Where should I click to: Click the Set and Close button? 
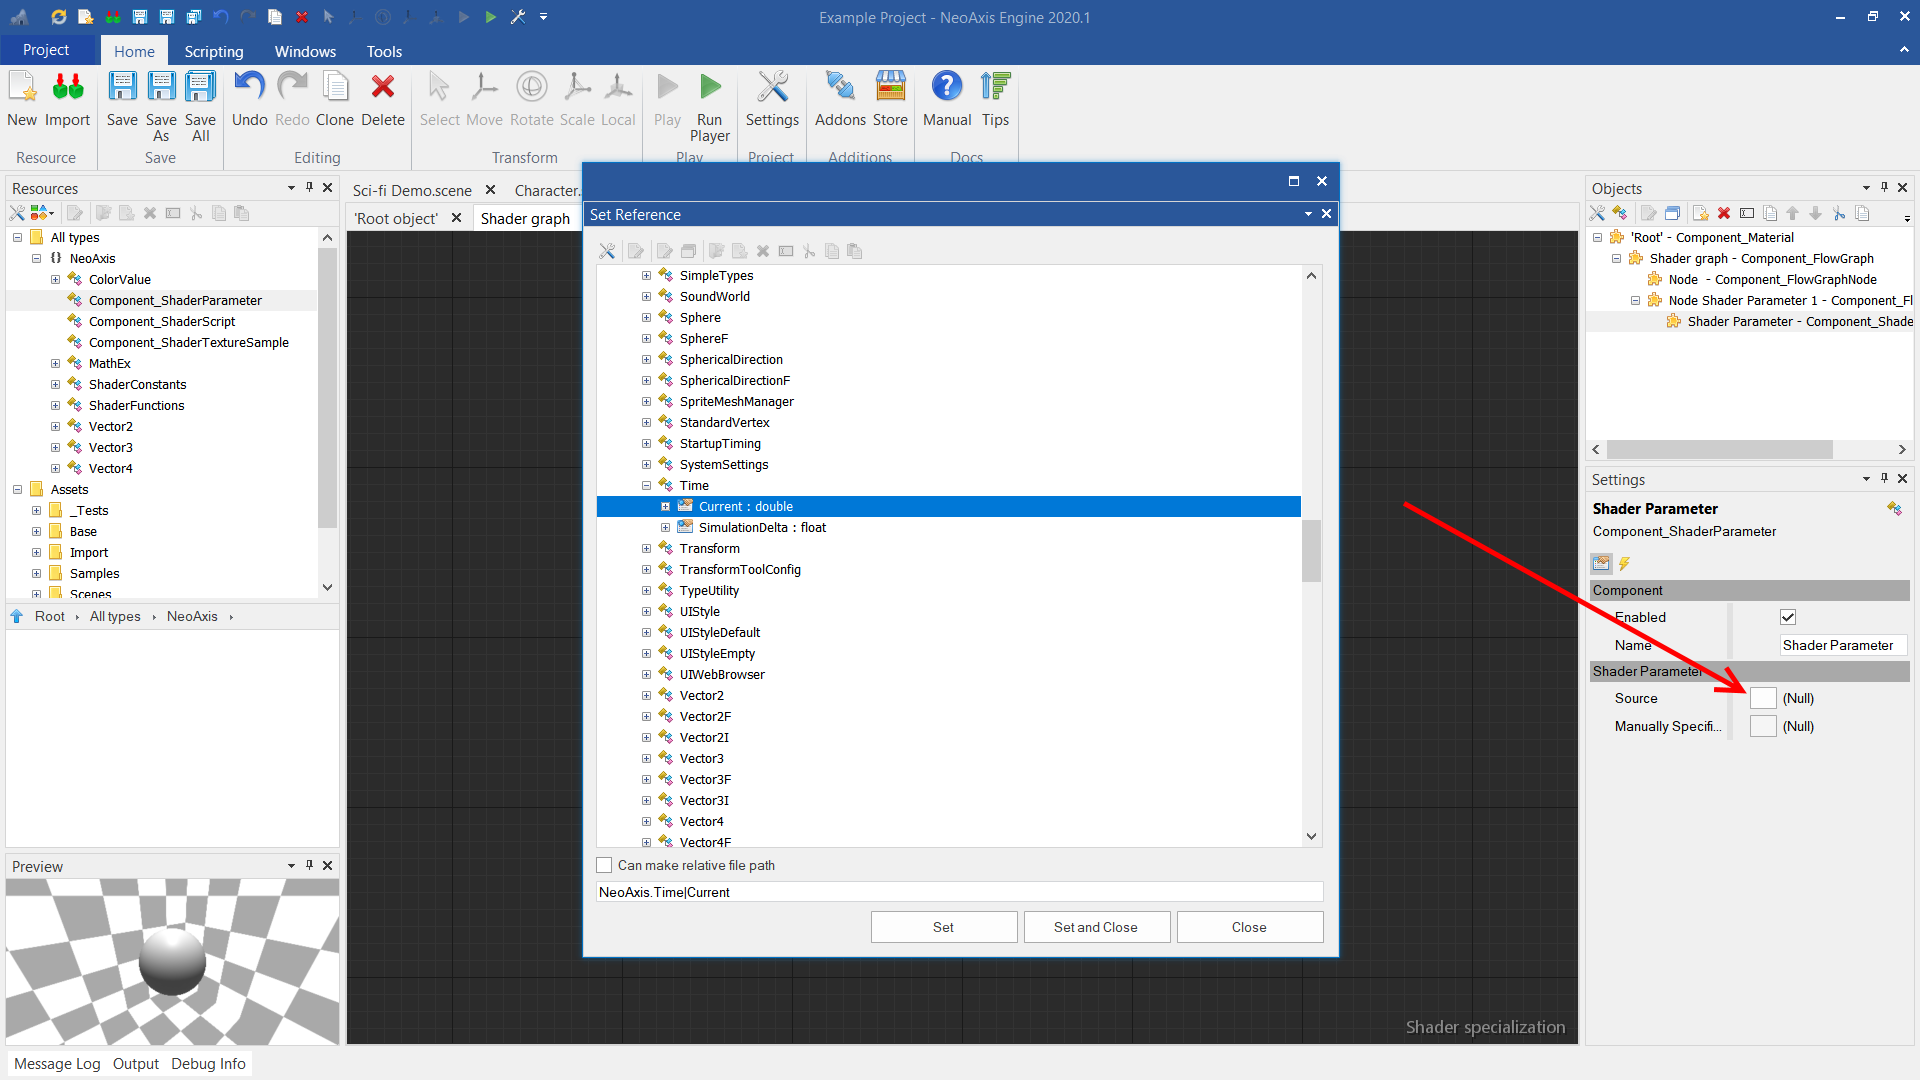[x=1096, y=928]
